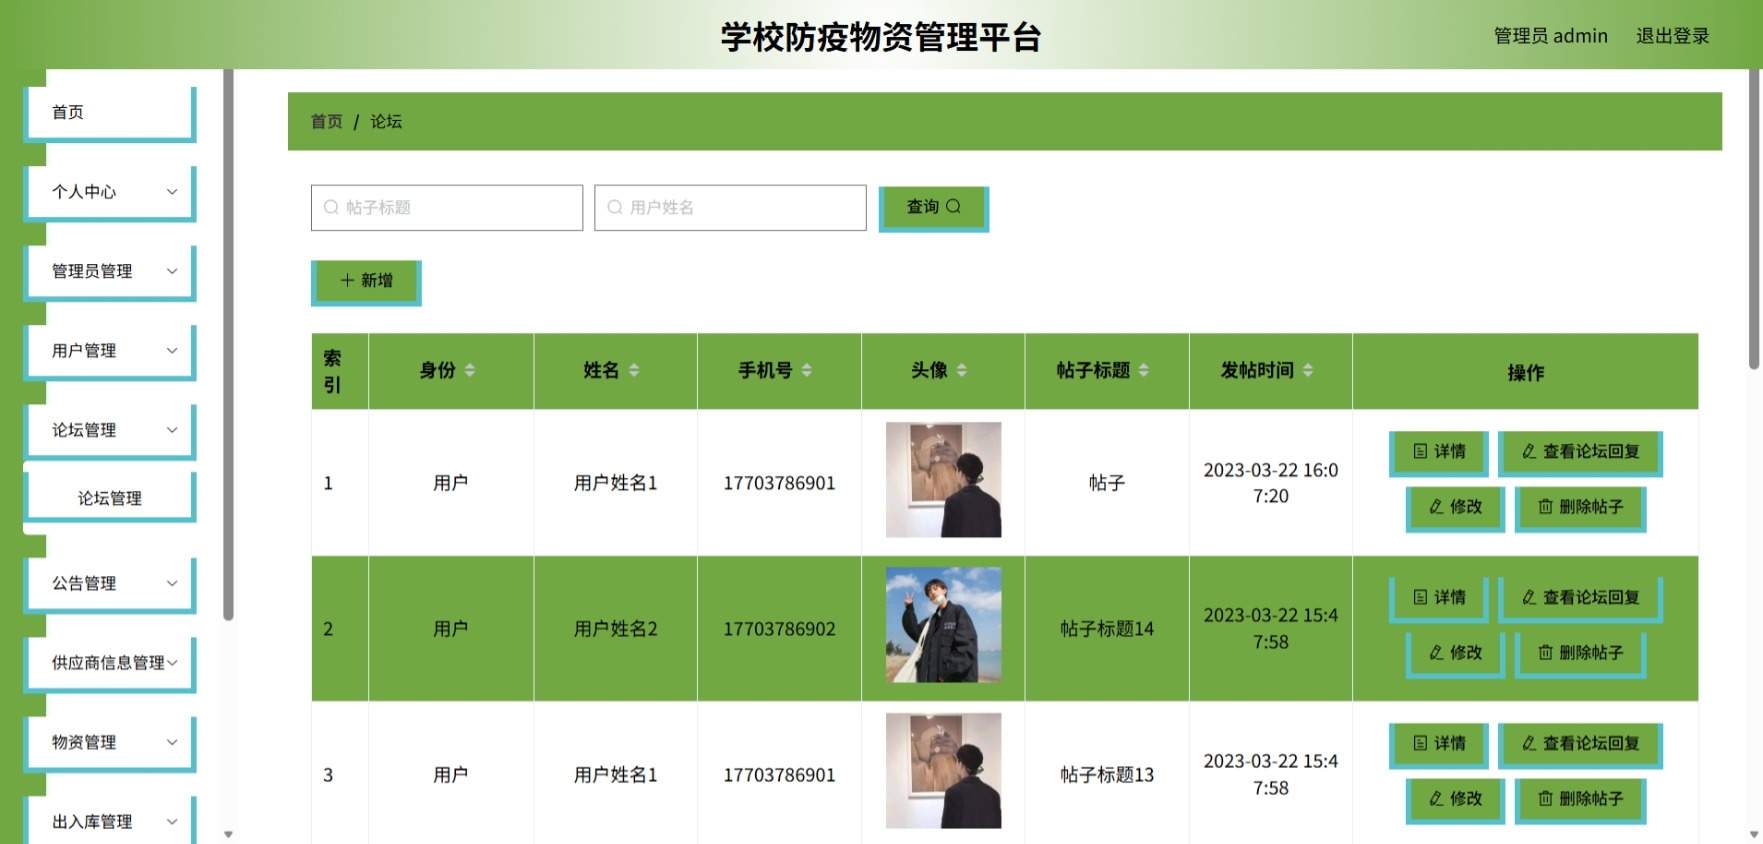The height and width of the screenshot is (844, 1763).
Task: Click magnifier icon on 查询 button
Action: pyautogui.click(x=953, y=206)
